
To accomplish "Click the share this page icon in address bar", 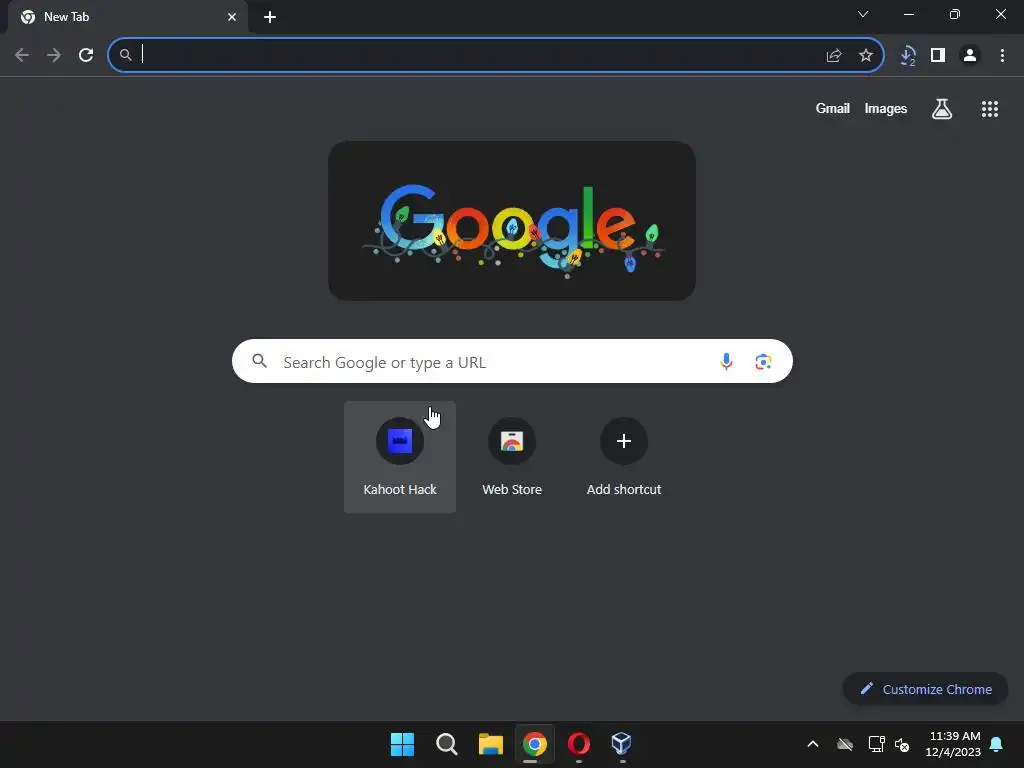I will pyautogui.click(x=833, y=56).
